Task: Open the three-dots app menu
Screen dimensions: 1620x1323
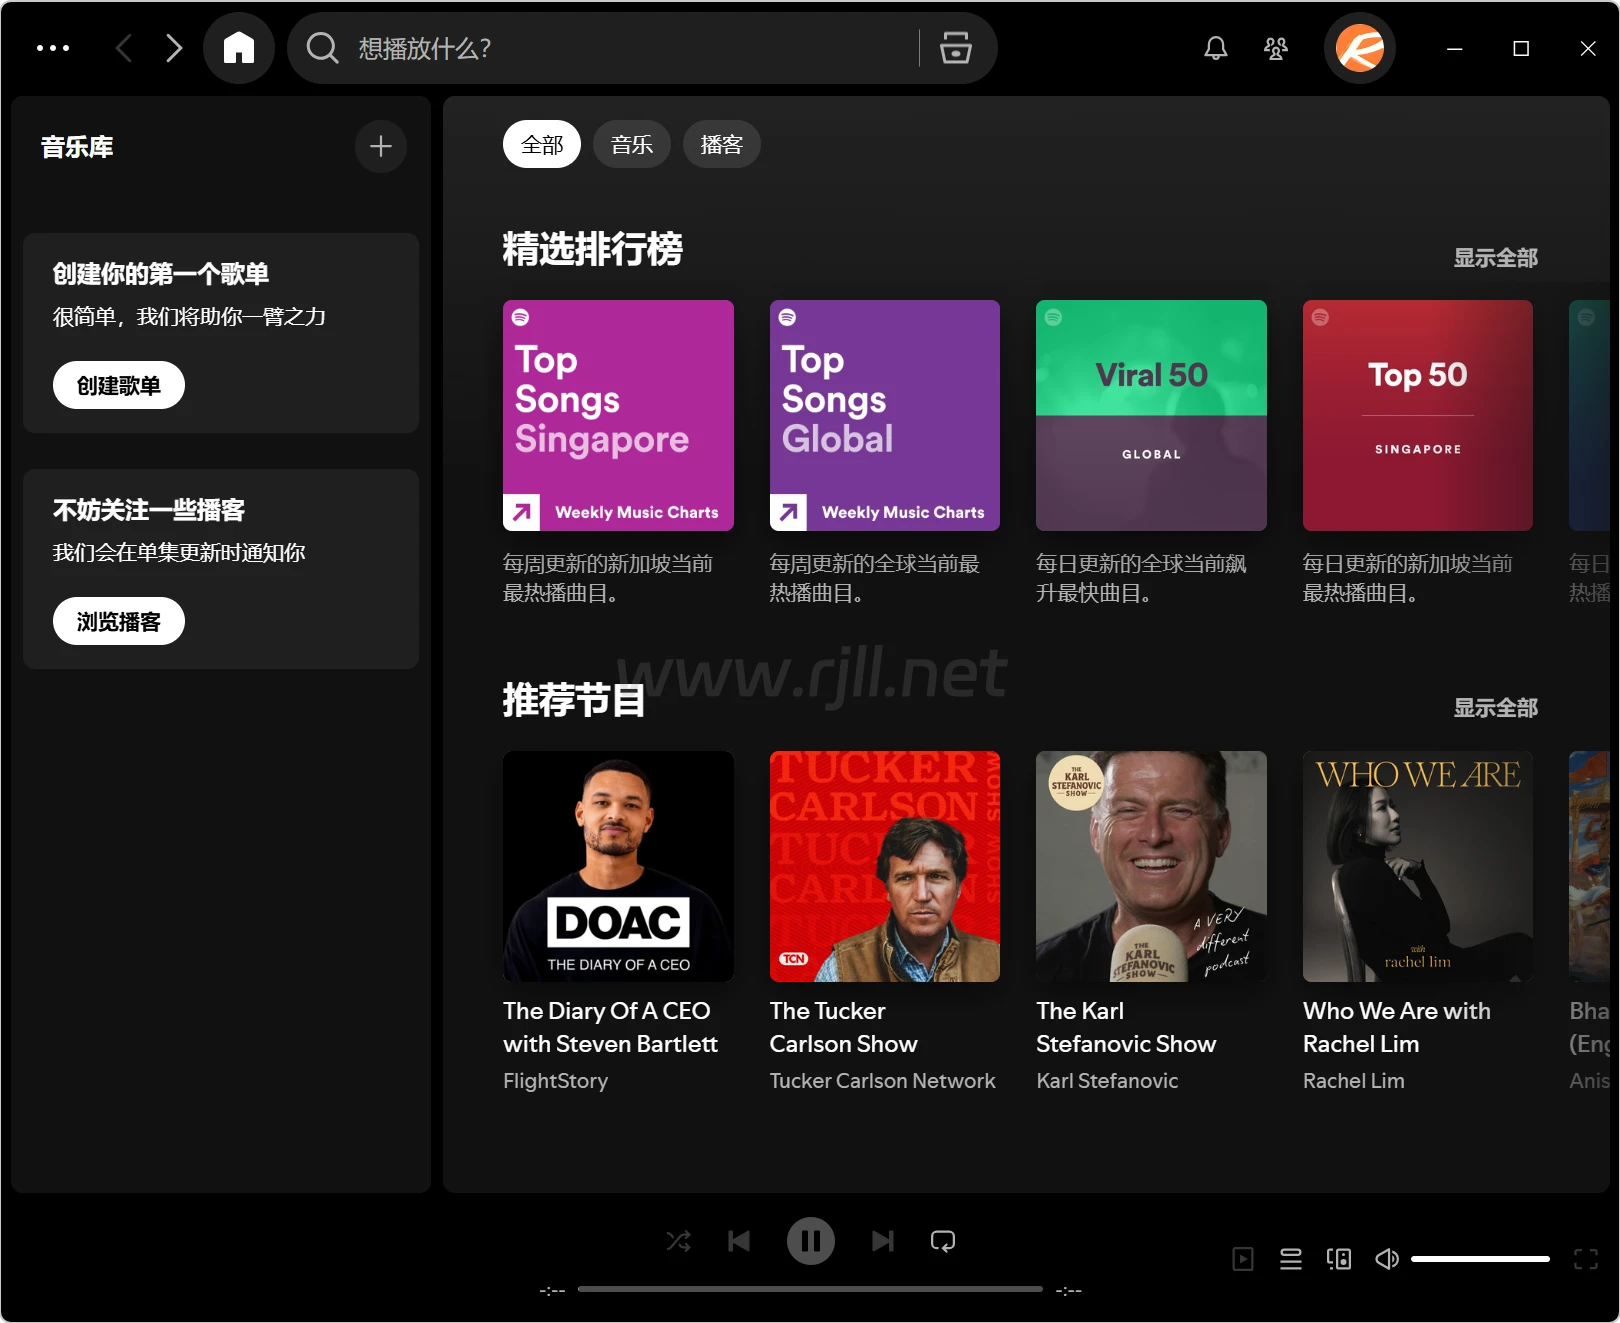Action: coord(53,48)
